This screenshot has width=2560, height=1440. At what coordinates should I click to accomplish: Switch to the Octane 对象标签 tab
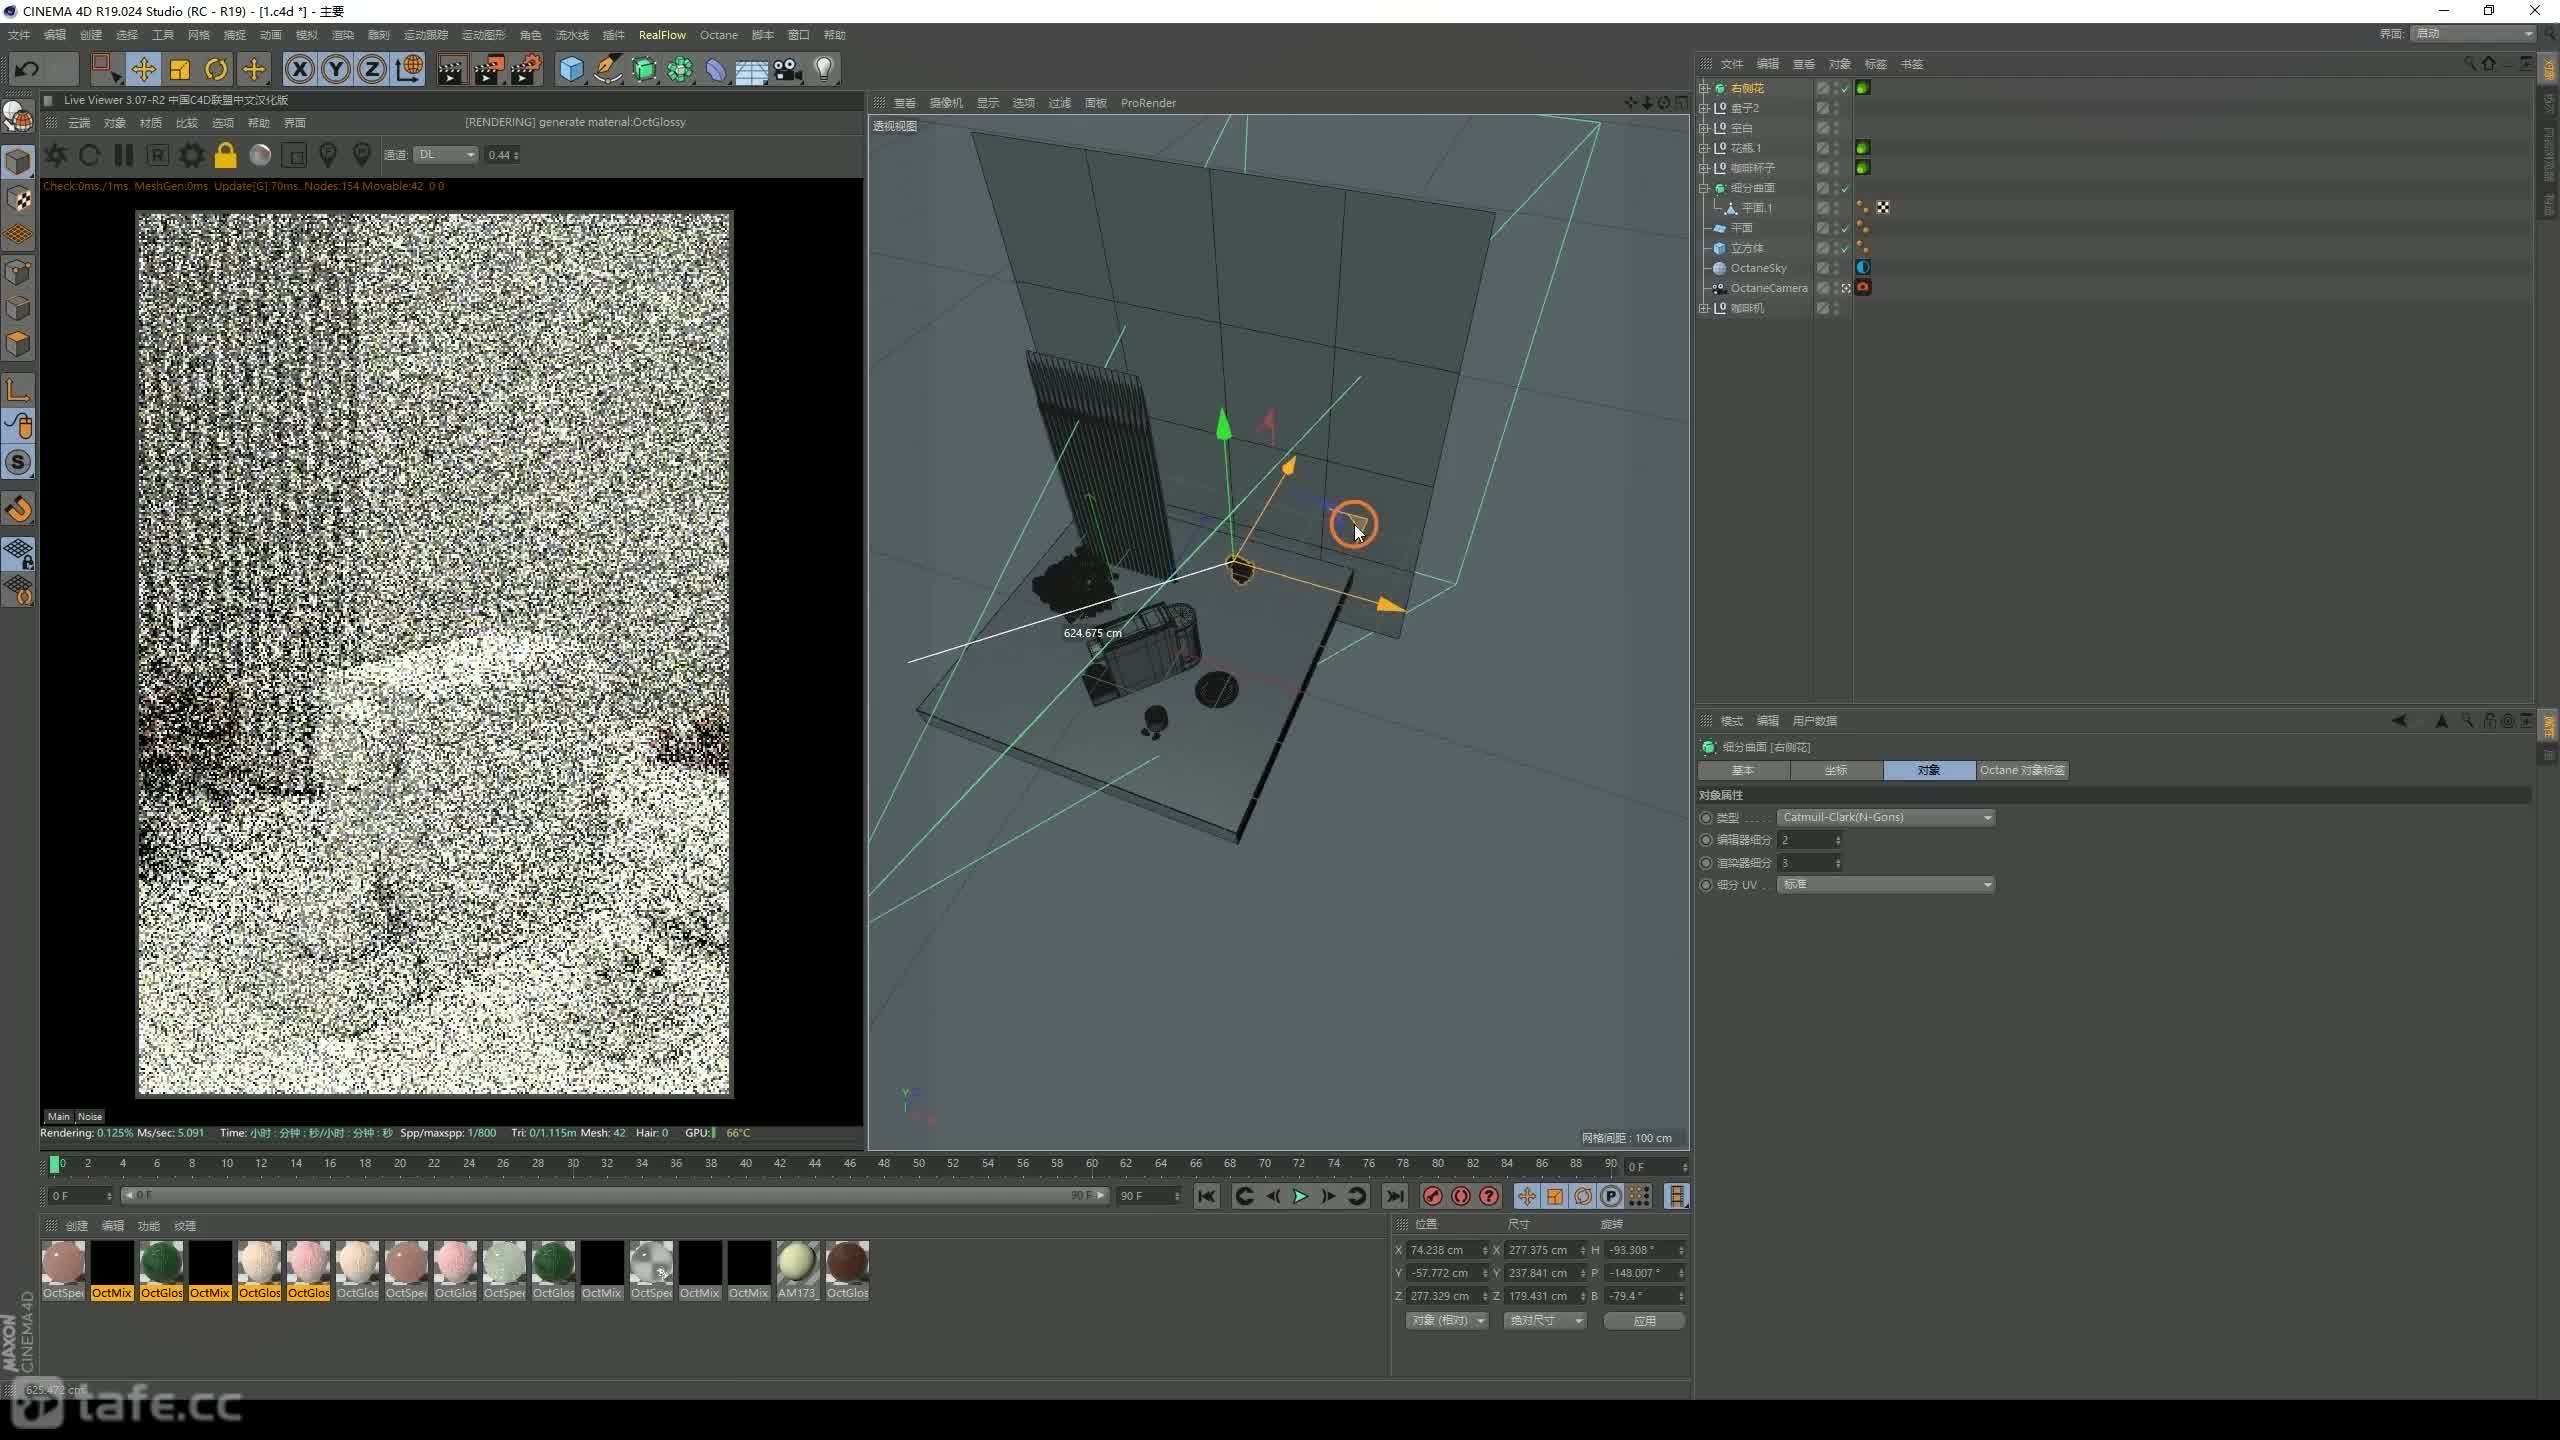click(x=2022, y=770)
